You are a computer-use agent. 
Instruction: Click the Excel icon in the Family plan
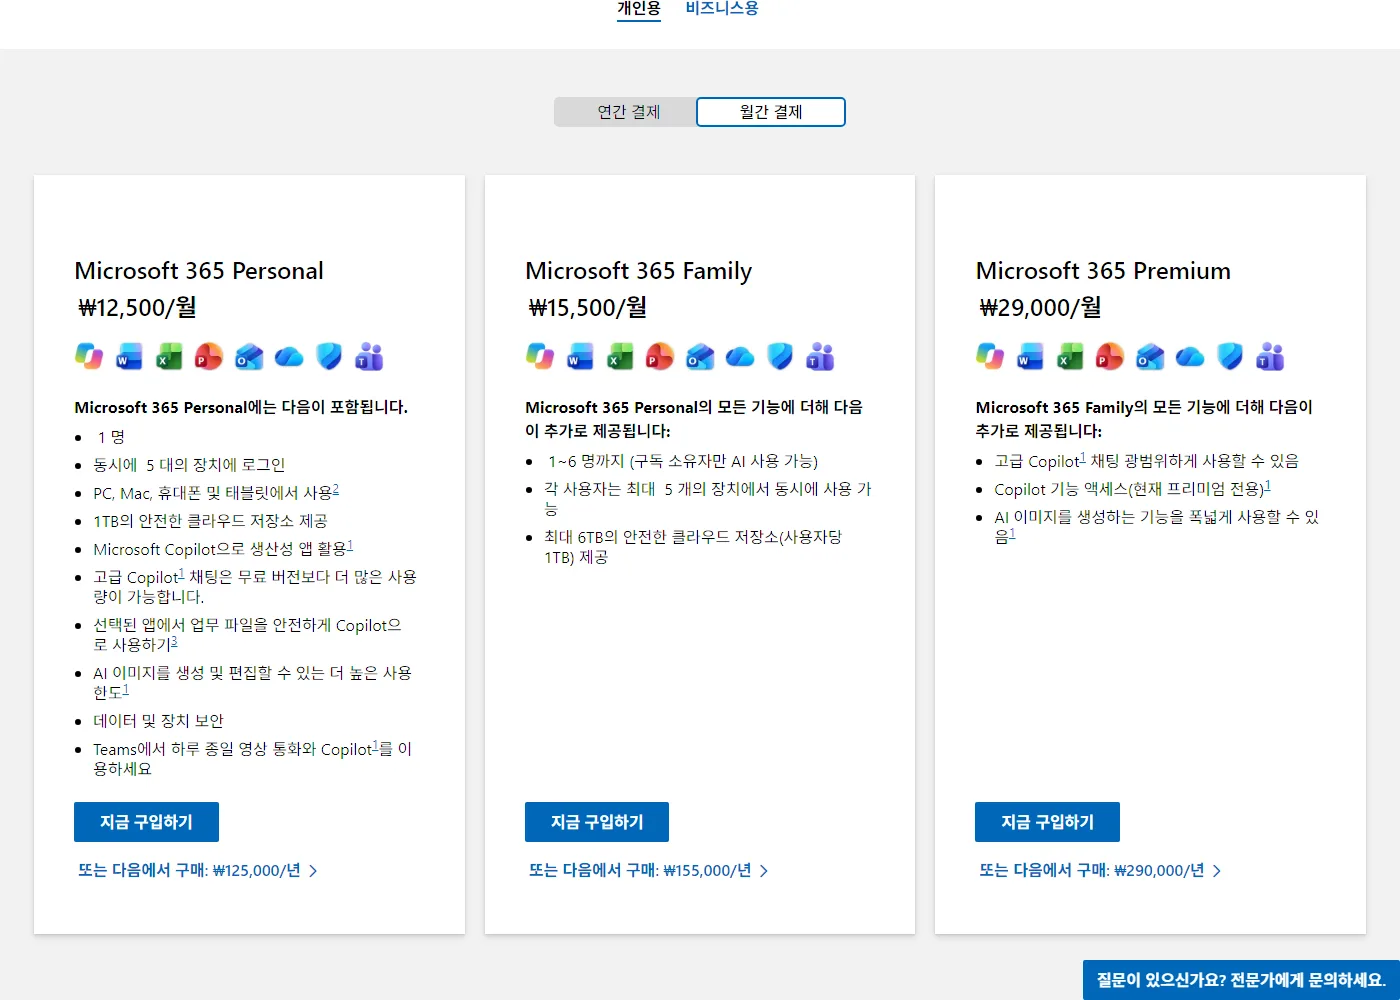[620, 356]
